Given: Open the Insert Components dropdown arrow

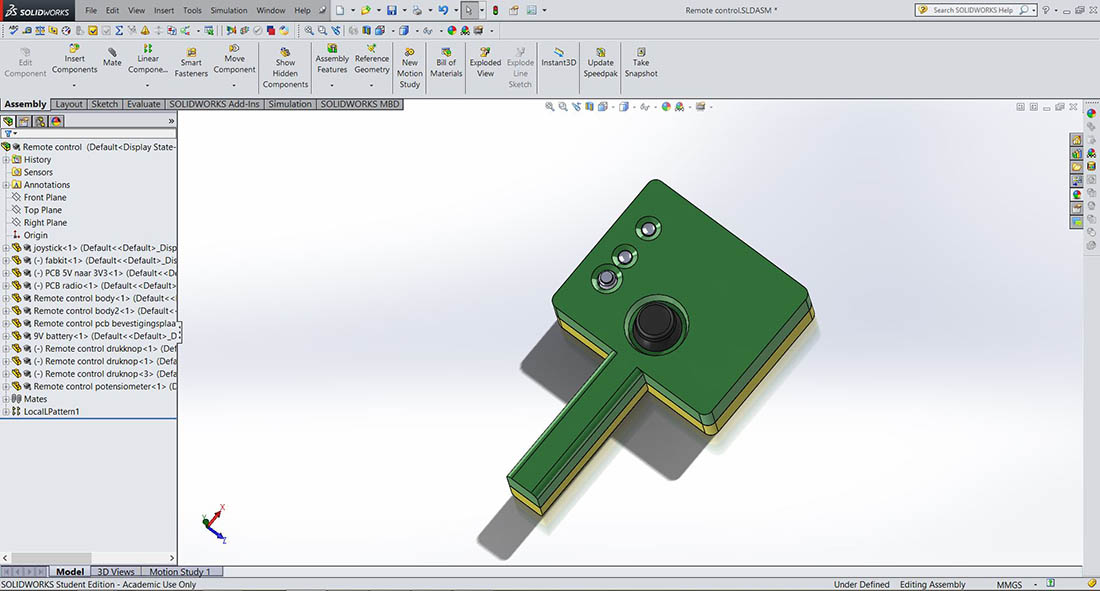Looking at the screenshot, I should (x=74, y=86).
